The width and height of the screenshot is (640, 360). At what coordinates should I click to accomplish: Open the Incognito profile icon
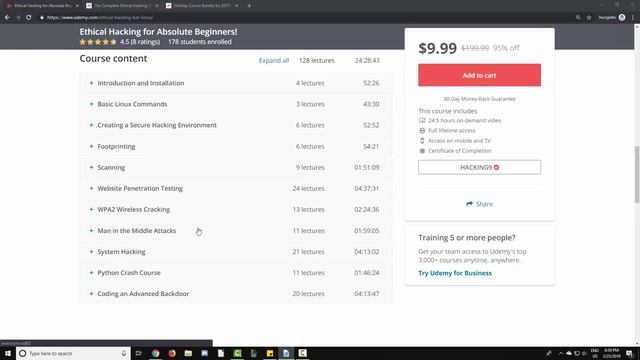tap(622, 18)
